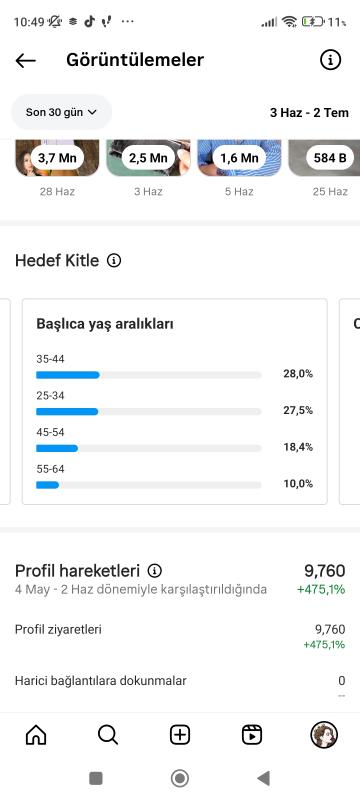Tap Android home circle button
The width and height of the screenshot is (360, 800).
click(179, 778)
